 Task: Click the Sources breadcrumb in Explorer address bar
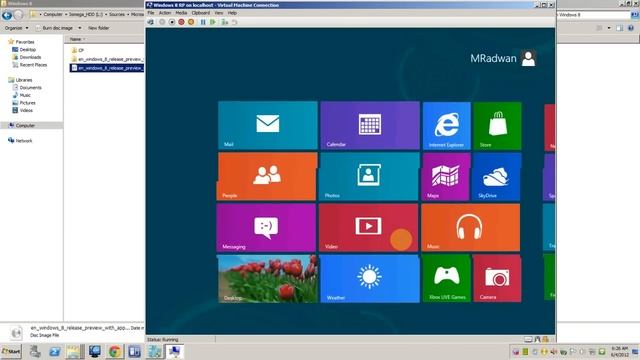pos(117,14)
